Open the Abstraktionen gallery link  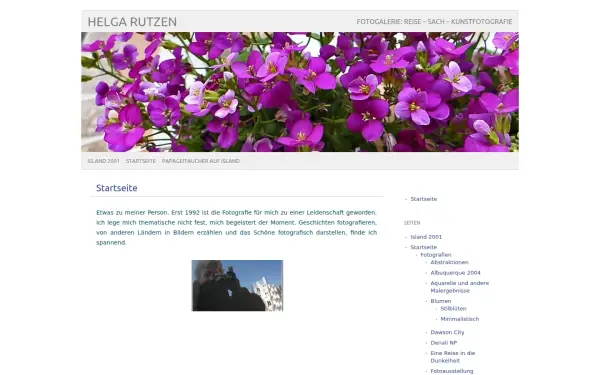point(449,262)
